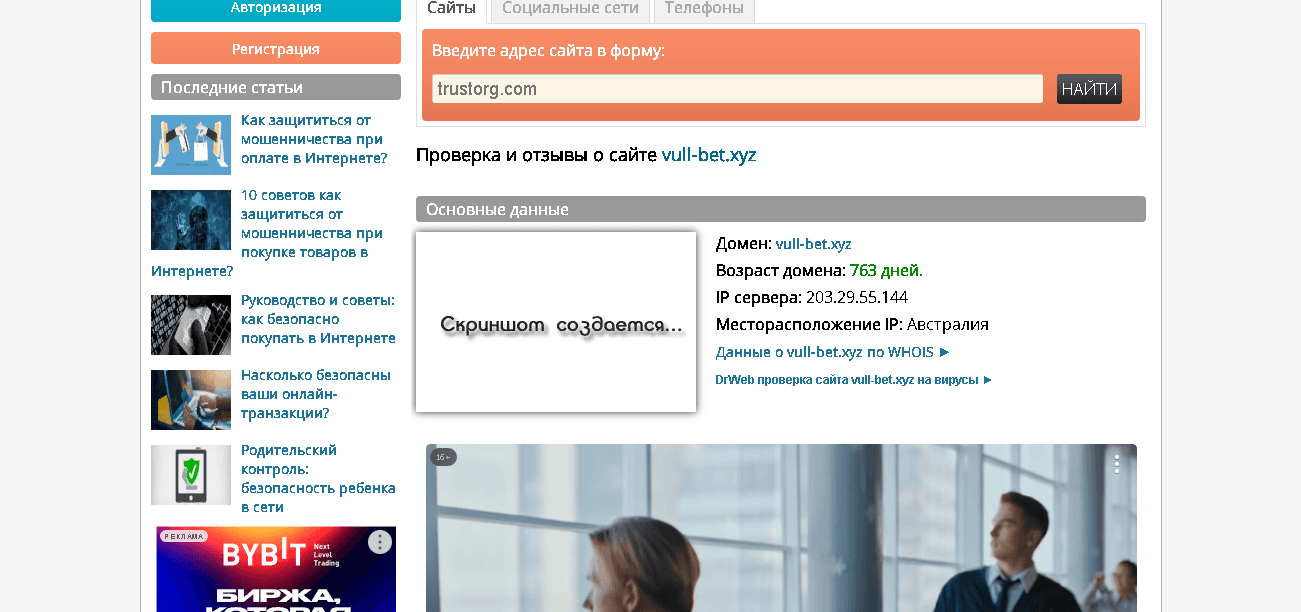Click the online payment fraud article image
1301x612 pixels.
pyautogui.click(x=190, y=145)
